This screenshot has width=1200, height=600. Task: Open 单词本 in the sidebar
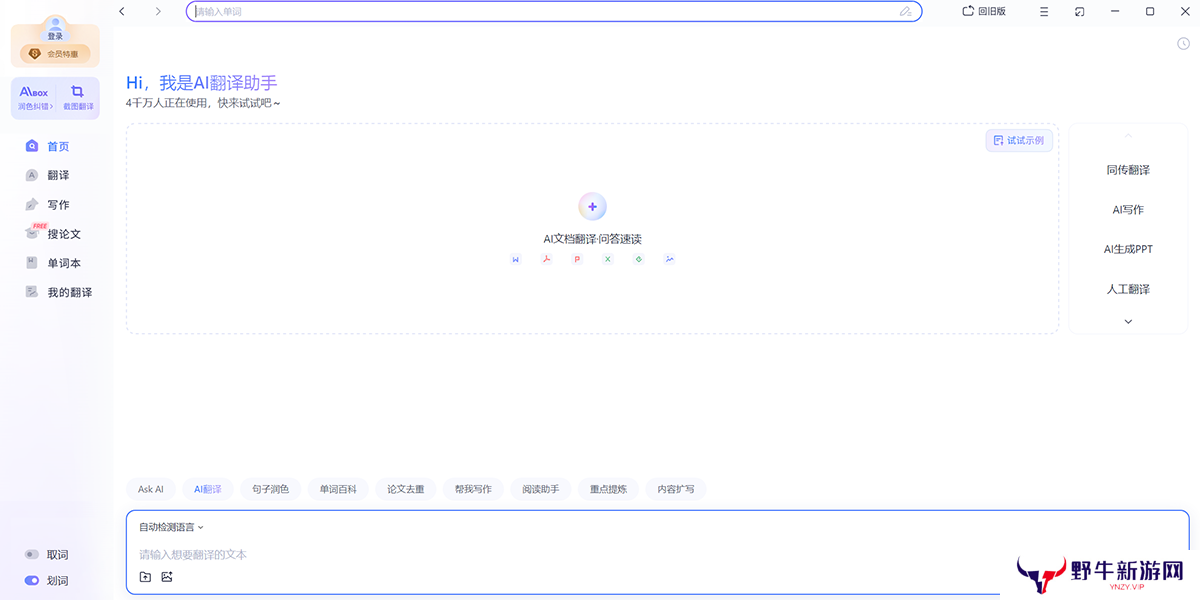tap(64, 263)
